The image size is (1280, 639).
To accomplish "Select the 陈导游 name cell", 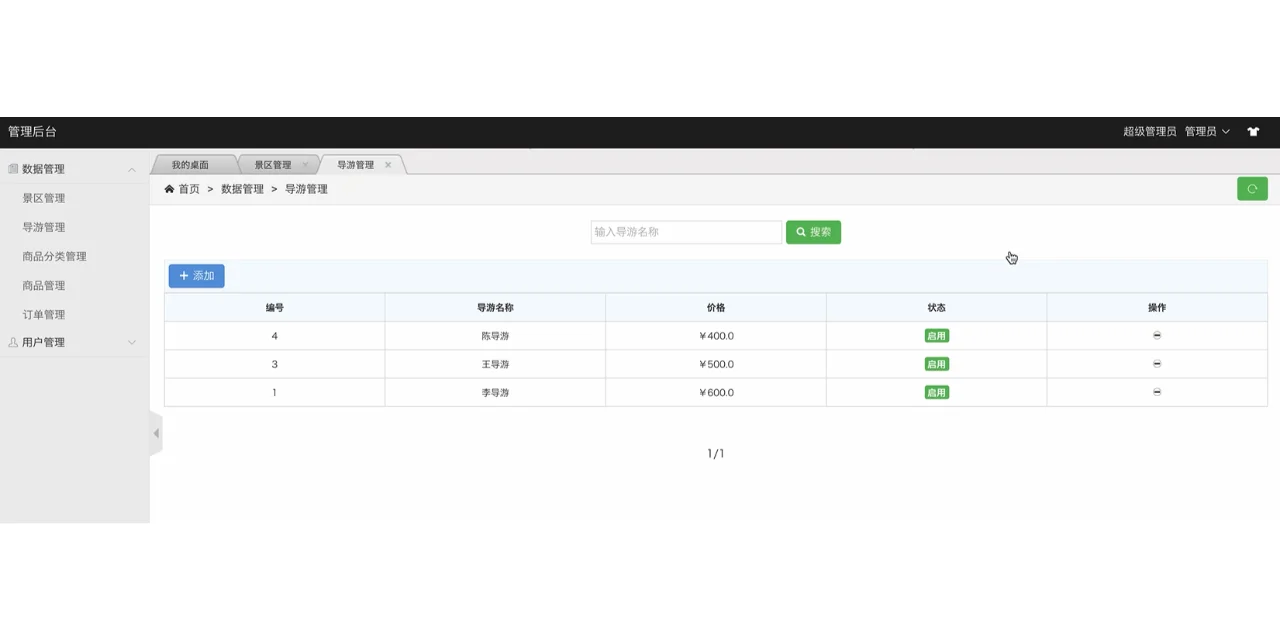I will (495, 336).
